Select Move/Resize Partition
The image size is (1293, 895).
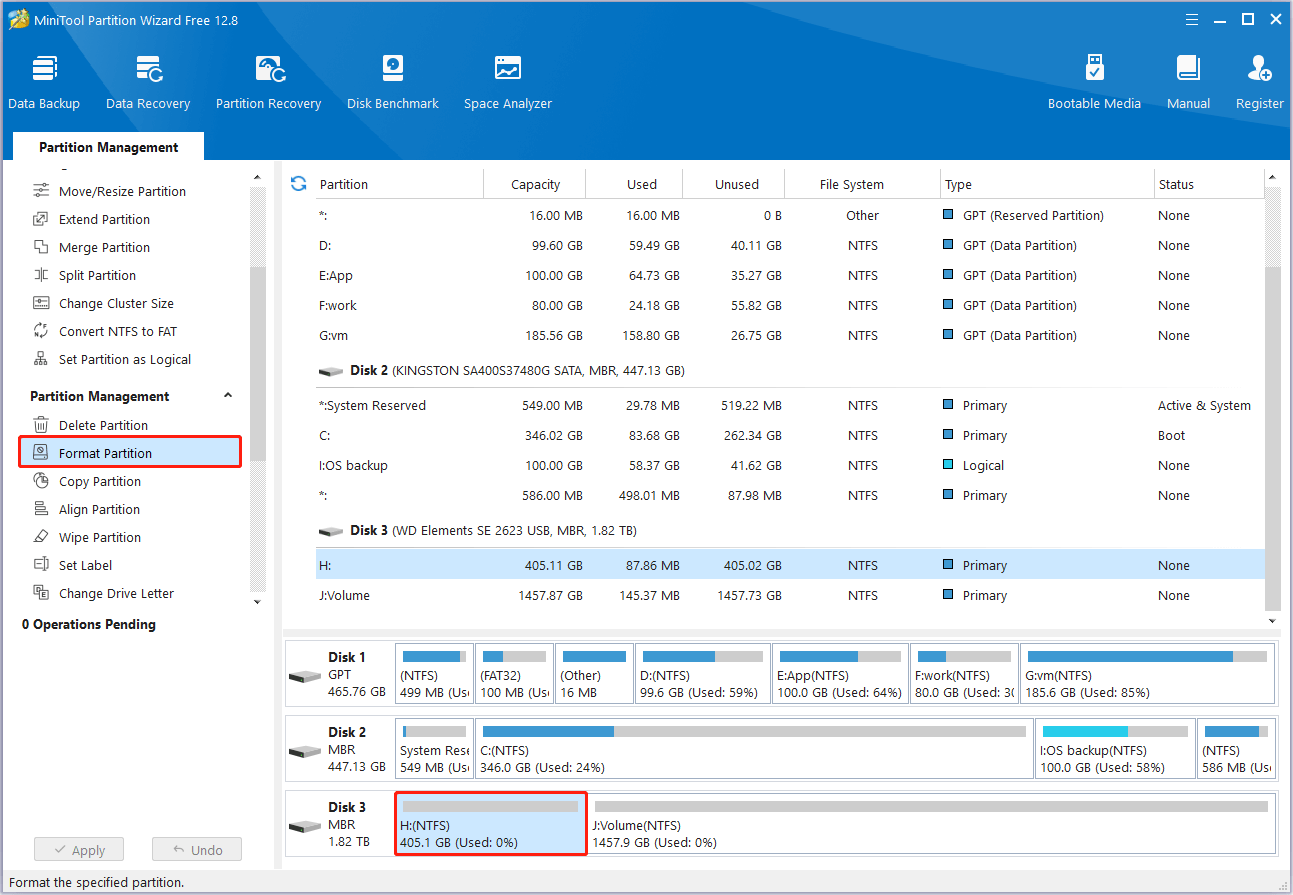pyautogui.click(x=122, y=191)
